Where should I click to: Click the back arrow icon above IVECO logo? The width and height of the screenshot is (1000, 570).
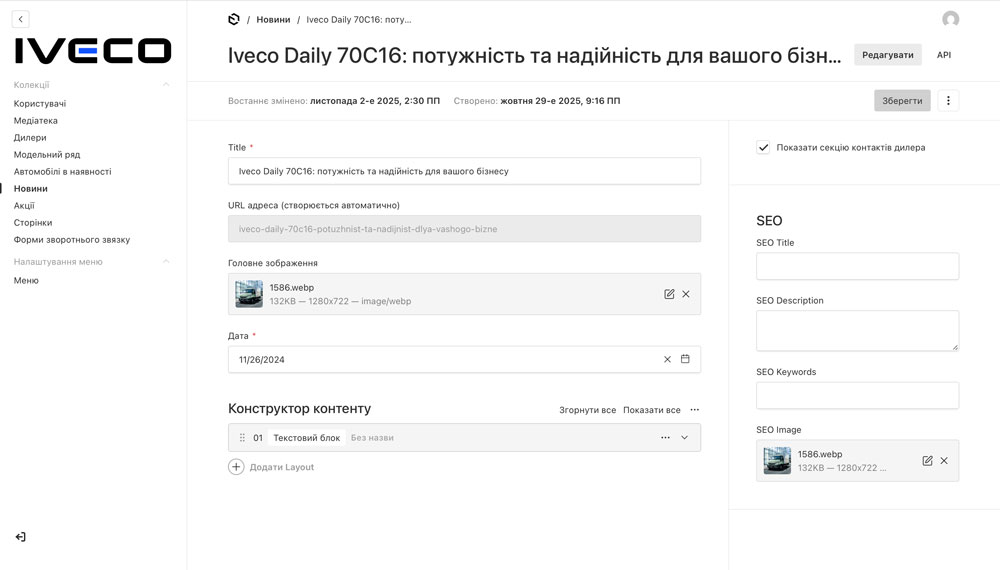pos(21,19)
